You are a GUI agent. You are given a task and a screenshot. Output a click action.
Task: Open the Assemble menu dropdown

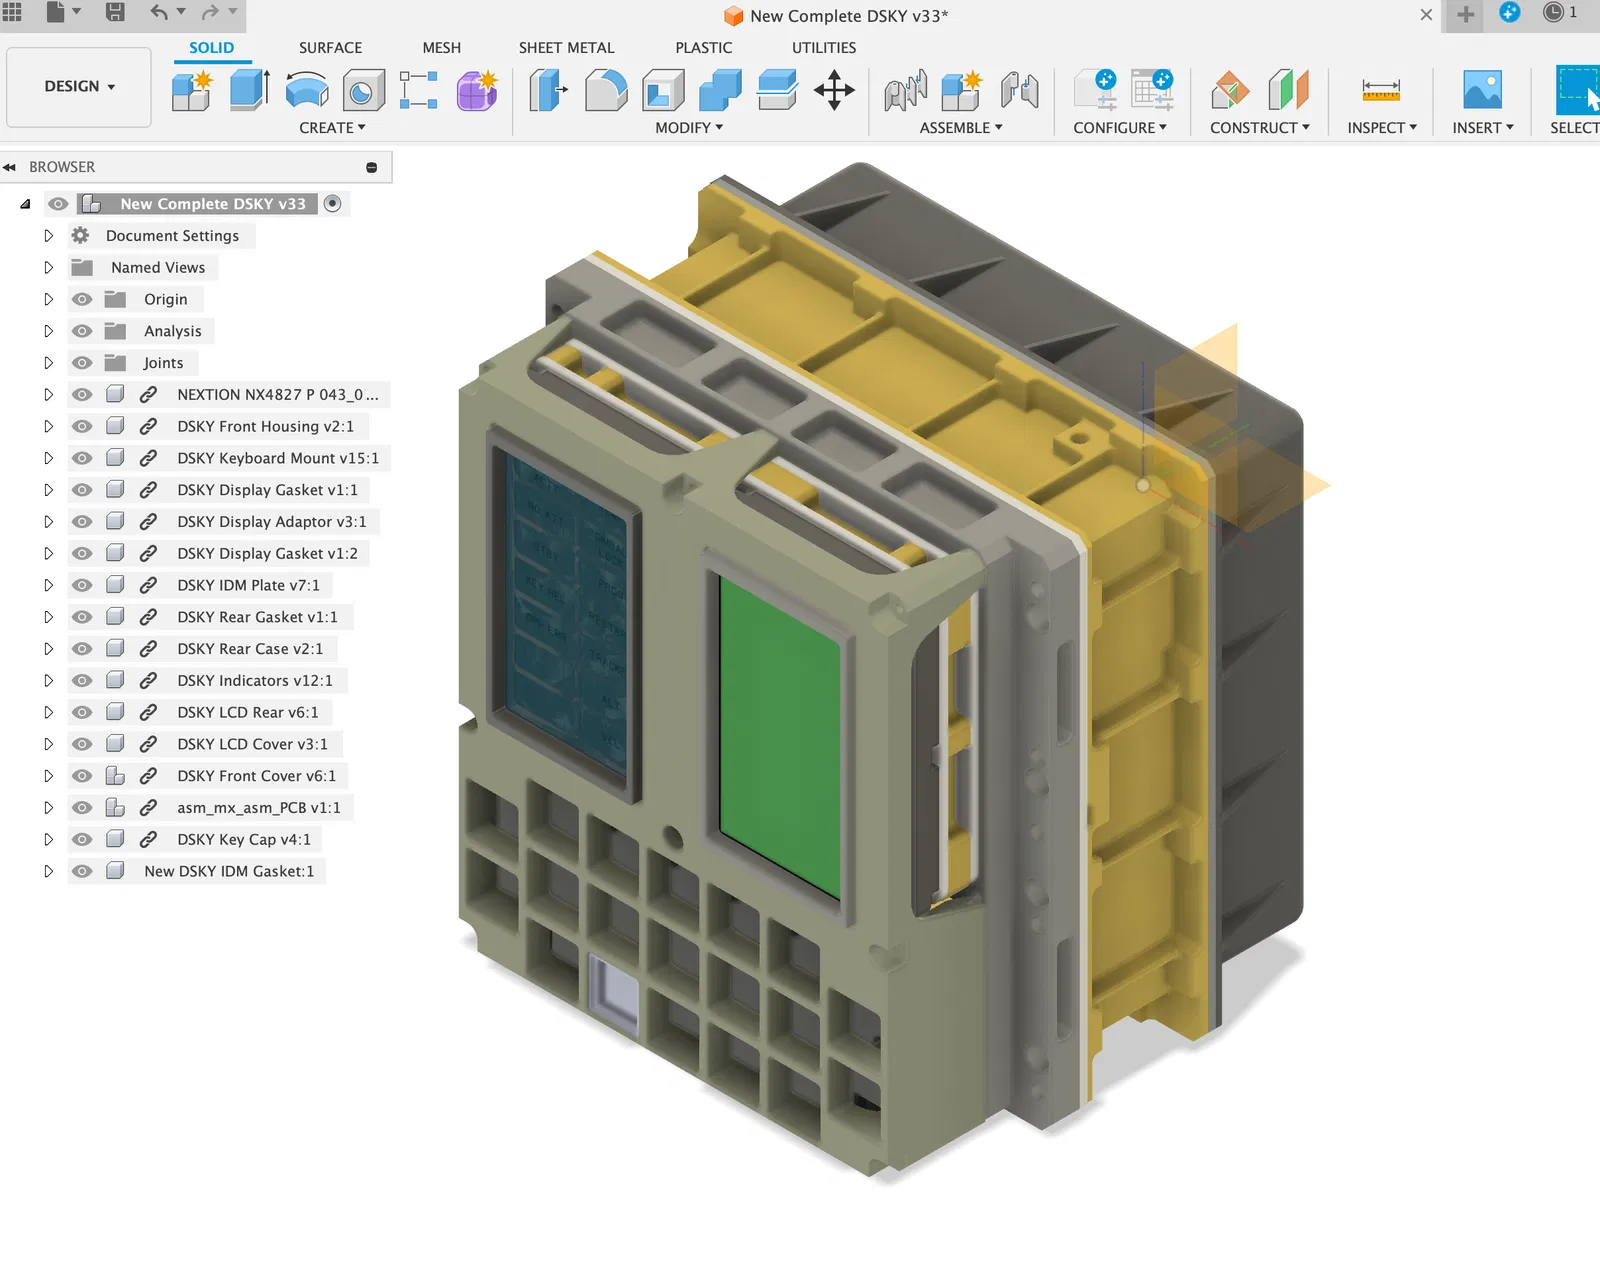coord(961,128)
